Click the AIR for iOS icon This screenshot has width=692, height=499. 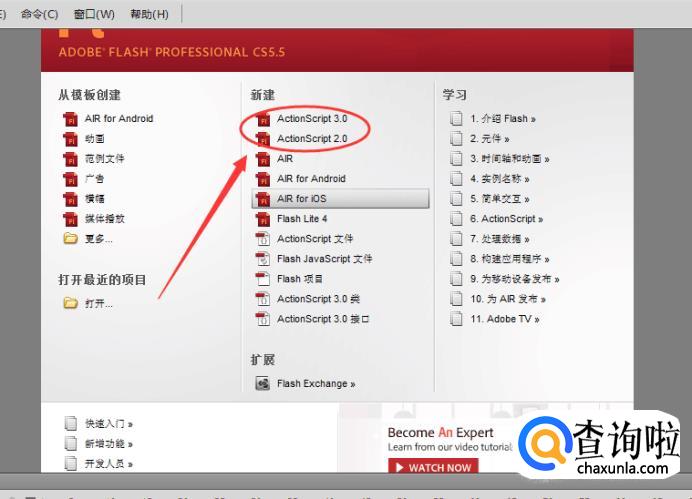pyautogui.click(x=263, y=199)
